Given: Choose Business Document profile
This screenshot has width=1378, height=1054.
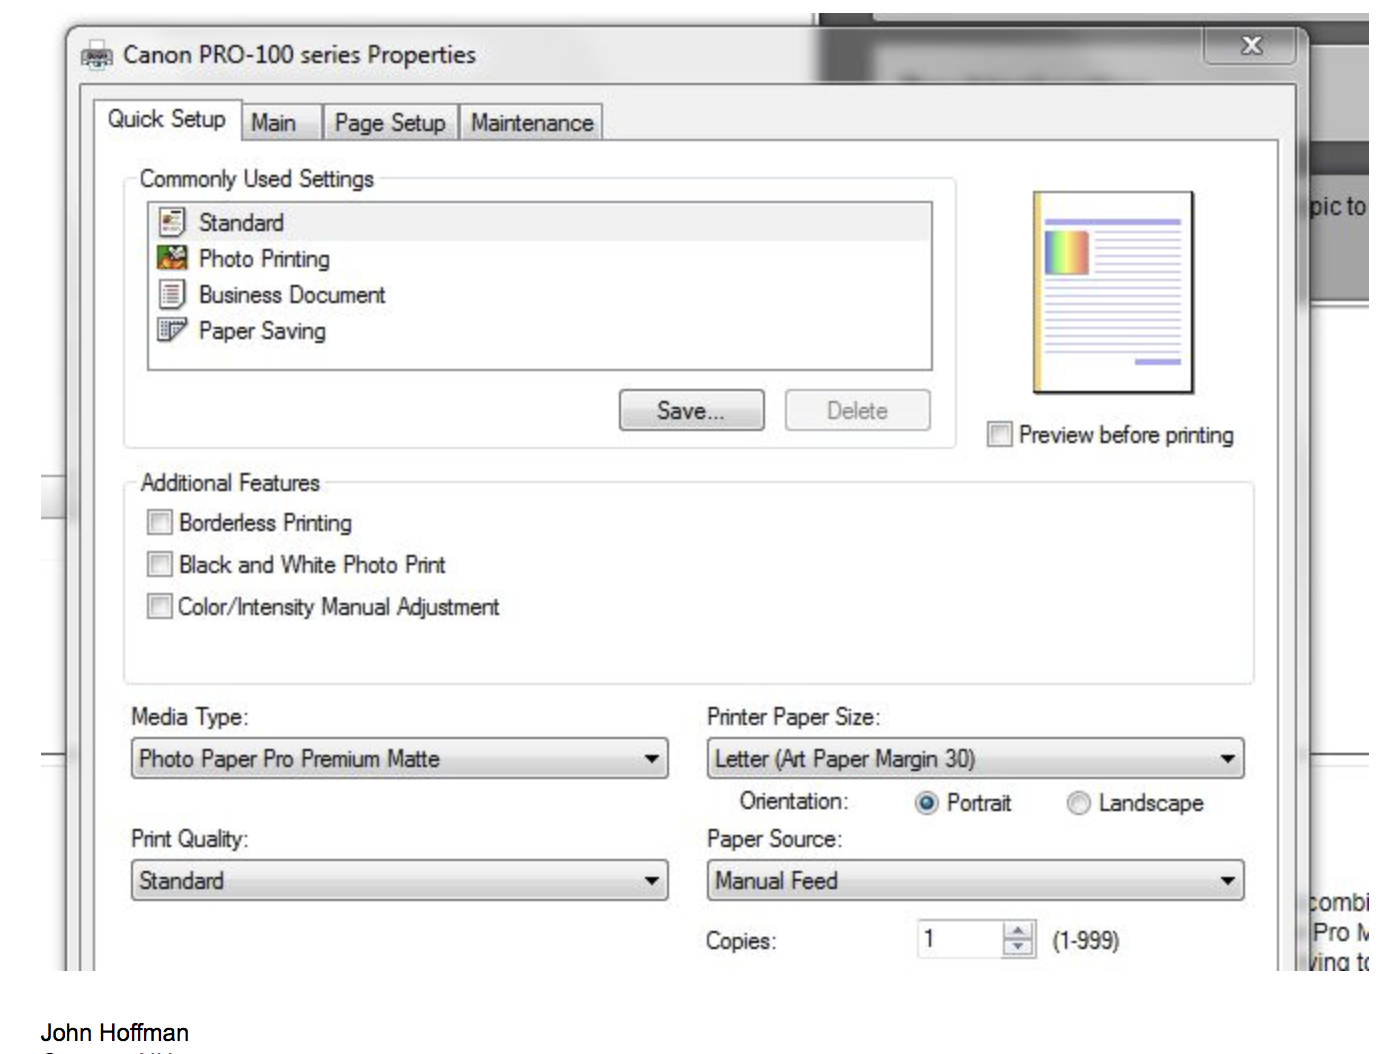Looking at the screenshot, I should tap(540, 294).
